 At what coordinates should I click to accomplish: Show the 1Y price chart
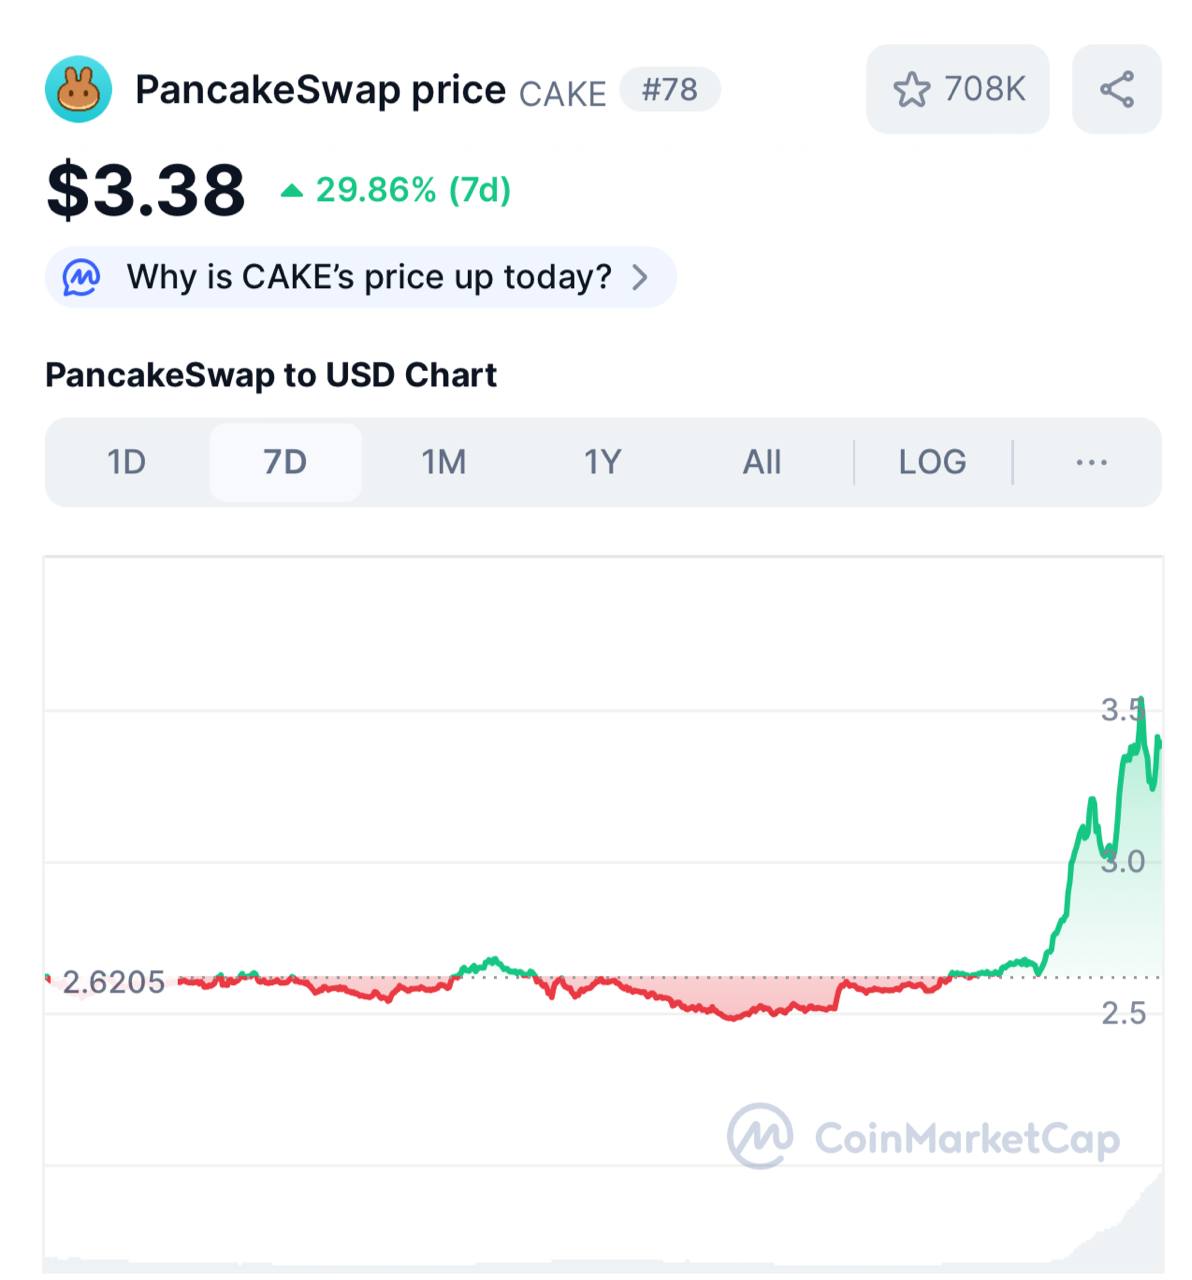(603, 462)
